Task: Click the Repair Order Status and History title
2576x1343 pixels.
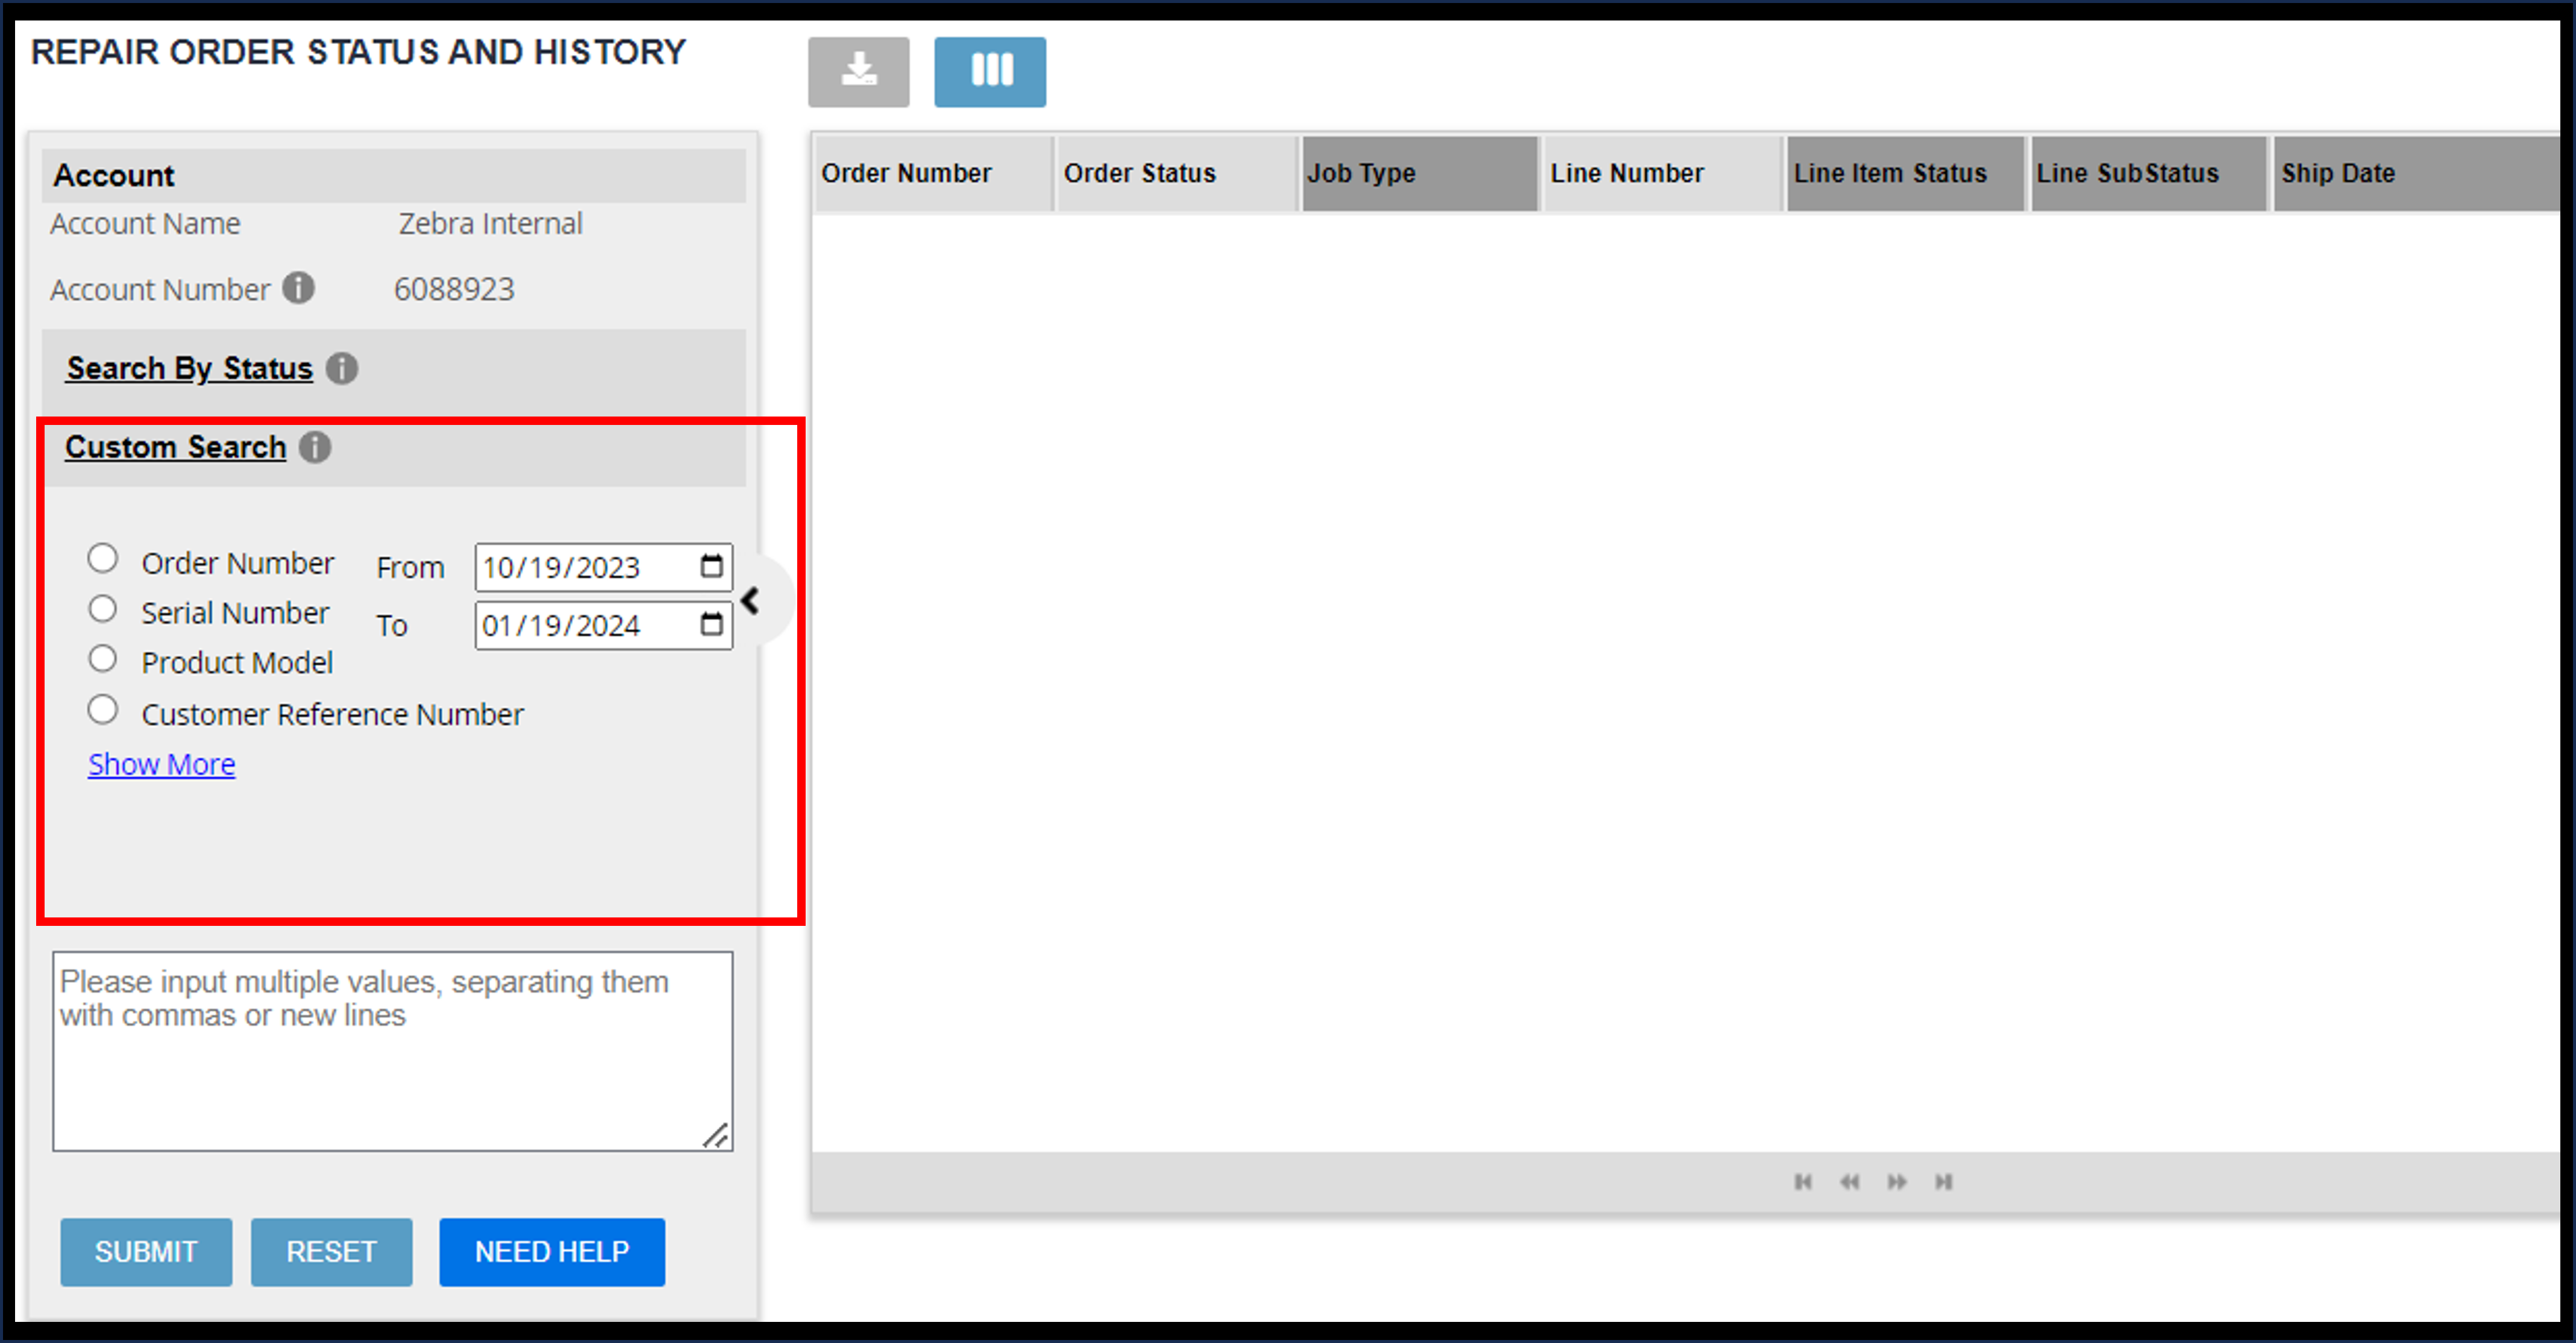Action: click(358, 51)
